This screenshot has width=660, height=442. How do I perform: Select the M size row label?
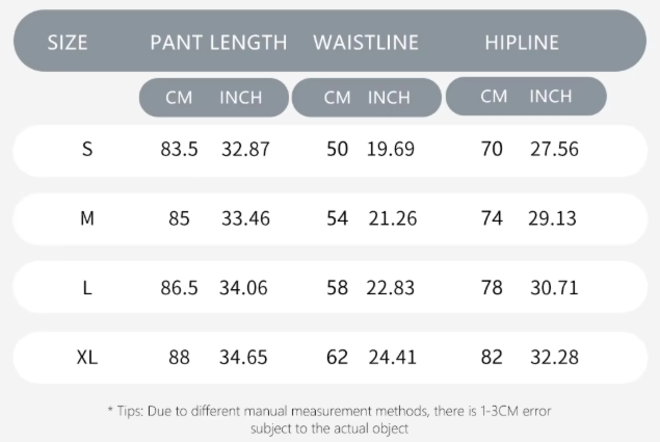(87, 218)
